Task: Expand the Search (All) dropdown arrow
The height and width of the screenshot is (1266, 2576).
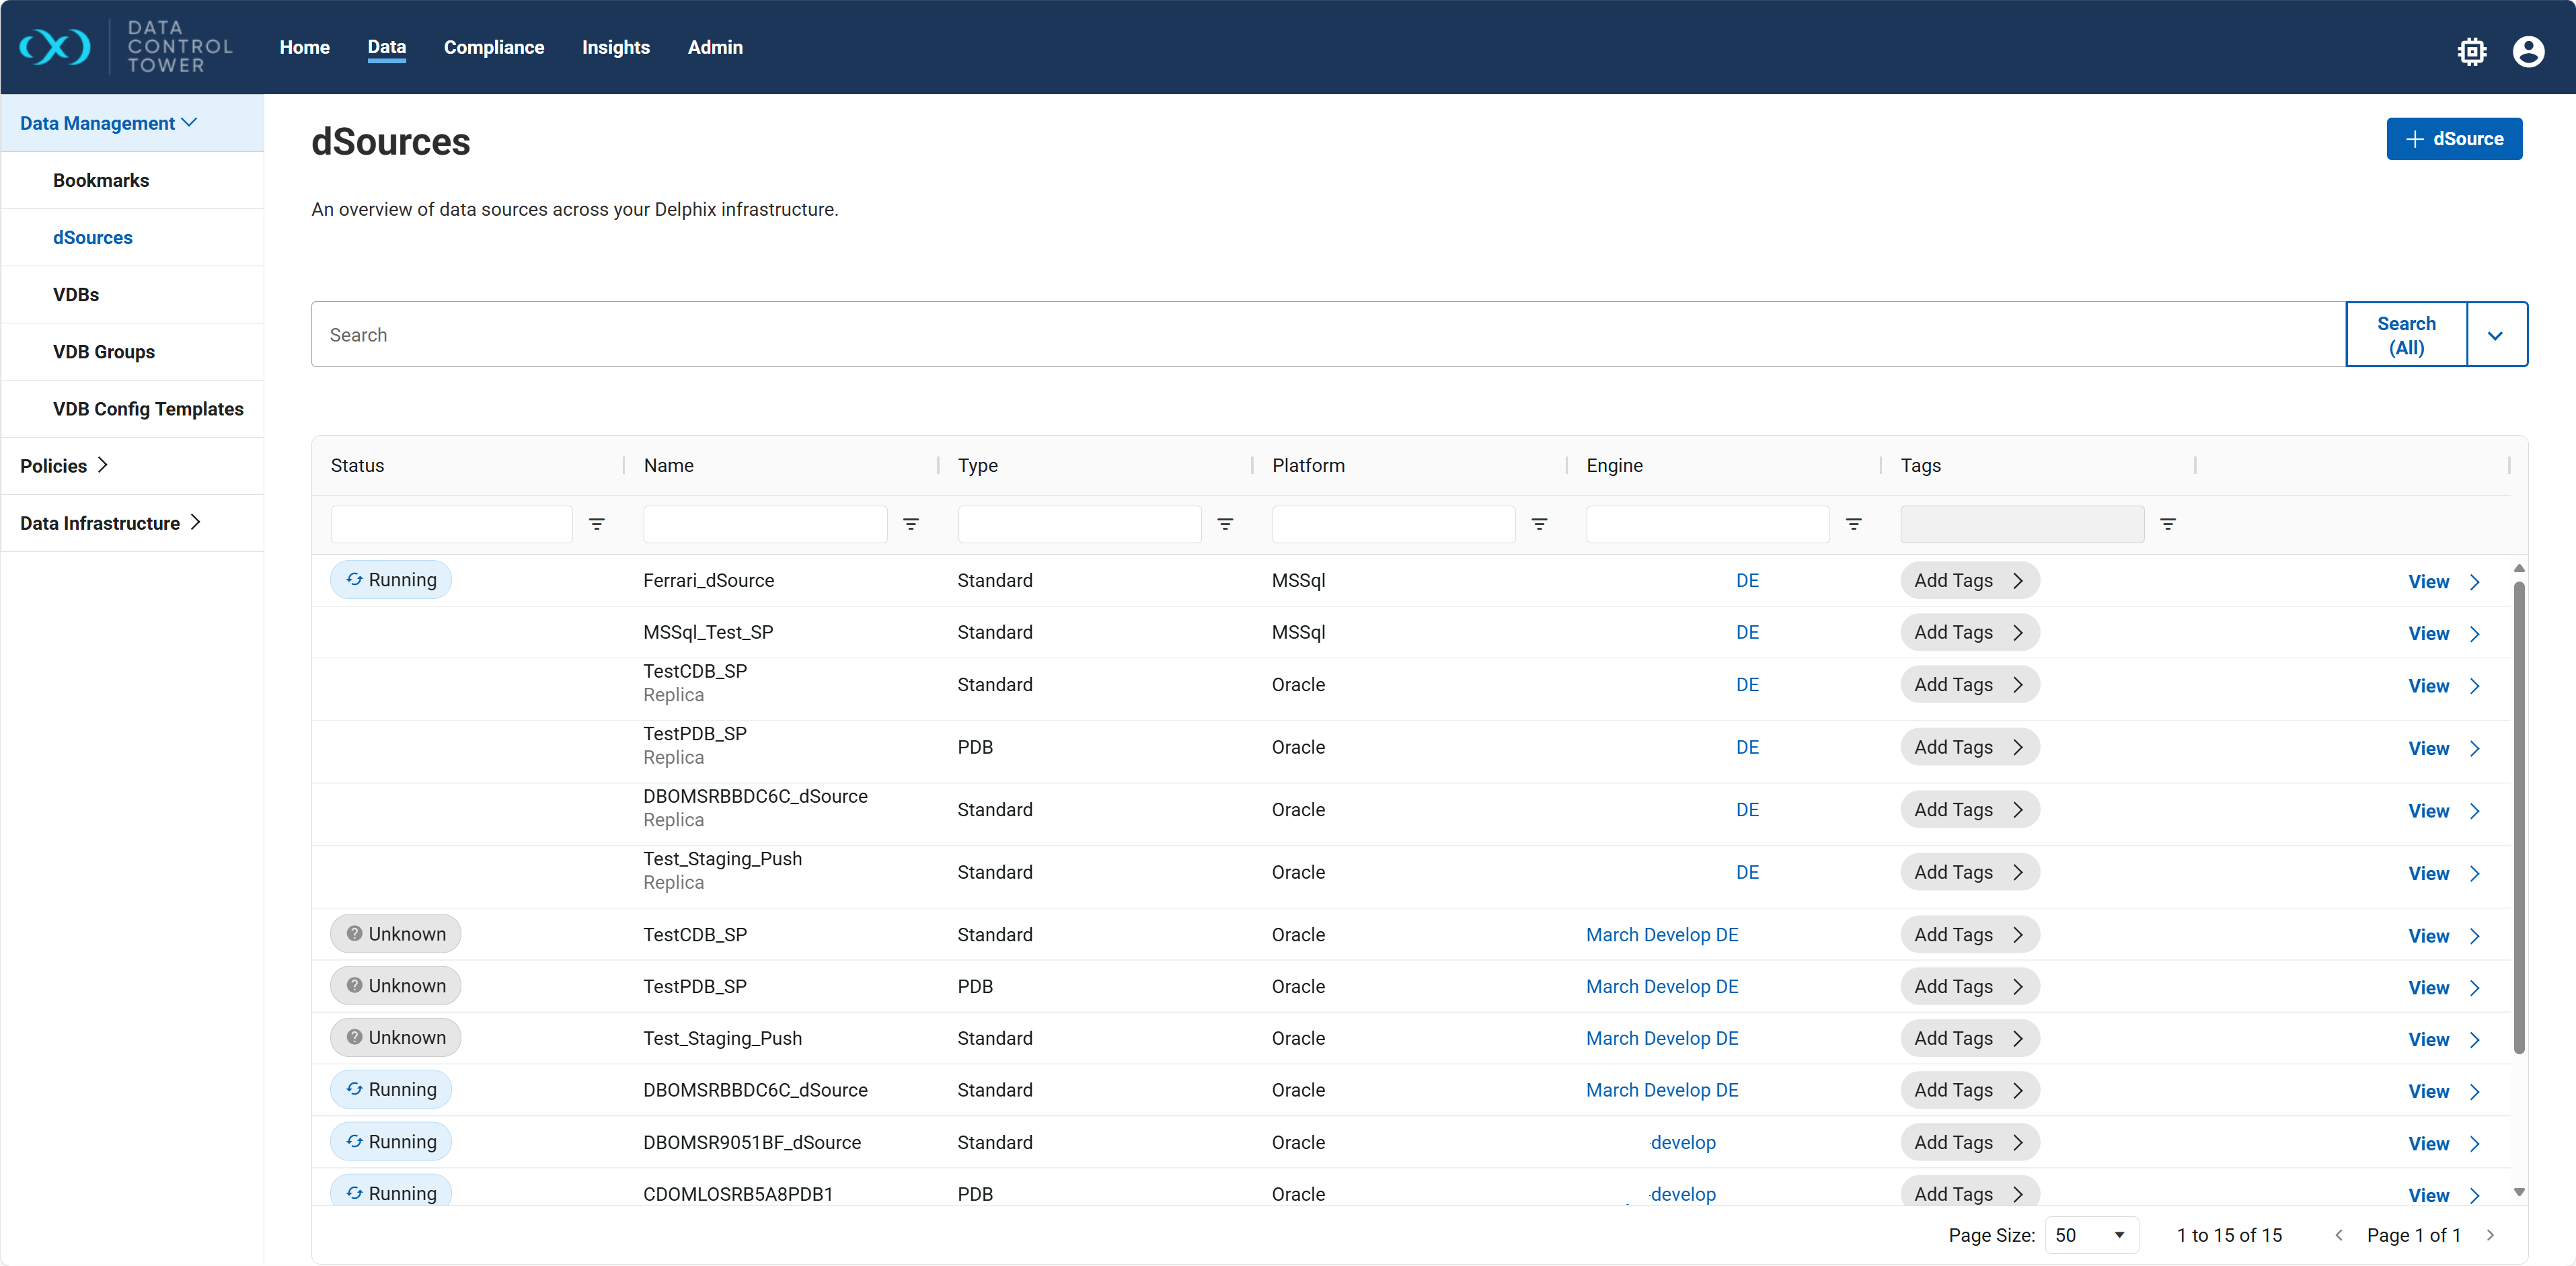Action: pyautogui.click(x=2495, y=335)
